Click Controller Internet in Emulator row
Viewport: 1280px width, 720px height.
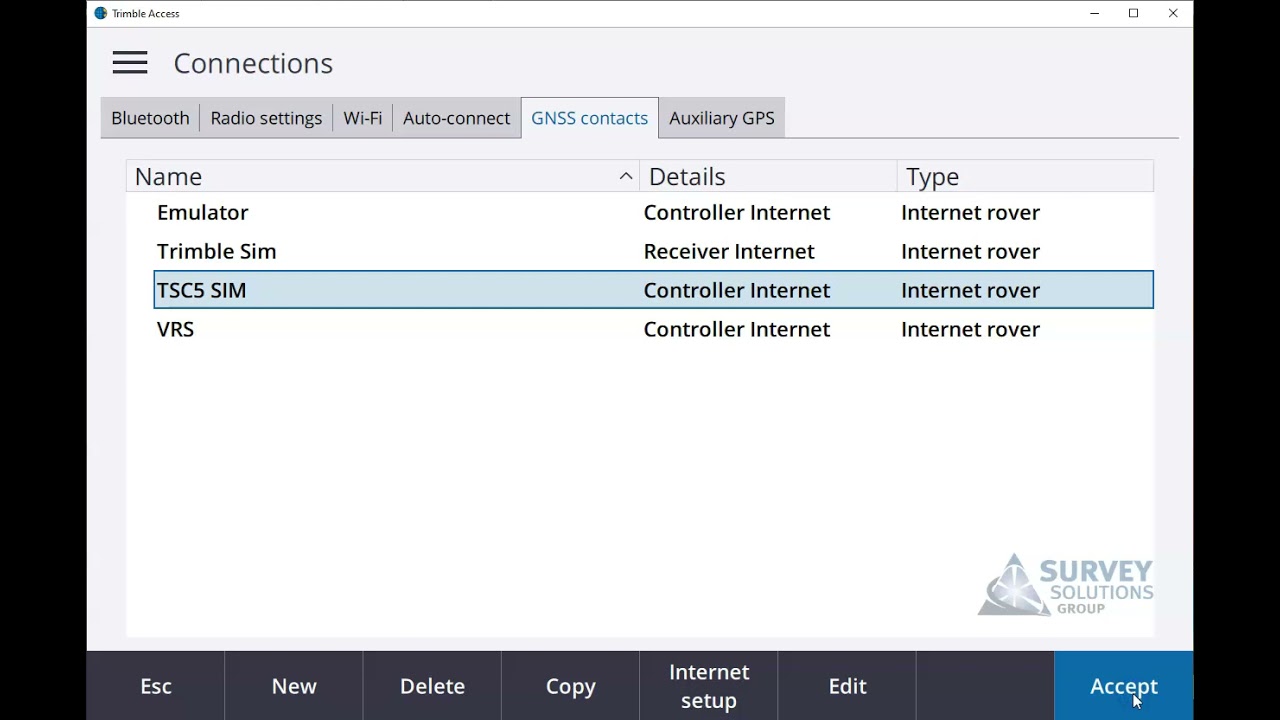(x=737, y=212)
